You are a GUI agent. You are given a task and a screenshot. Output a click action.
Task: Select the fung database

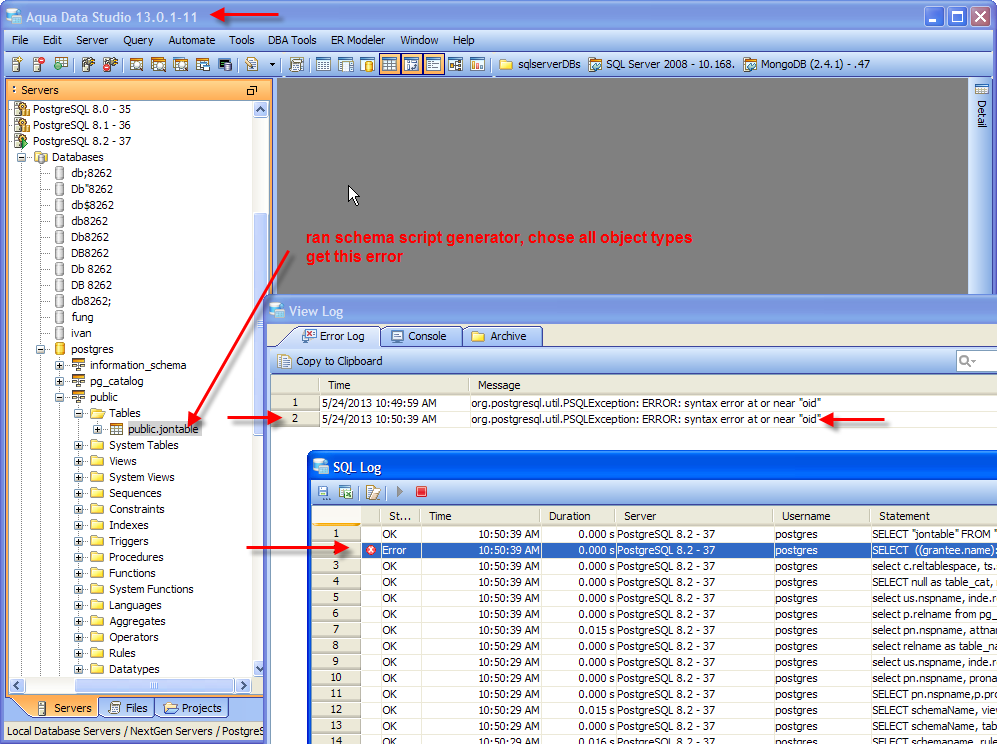click(x=82, y=317)
